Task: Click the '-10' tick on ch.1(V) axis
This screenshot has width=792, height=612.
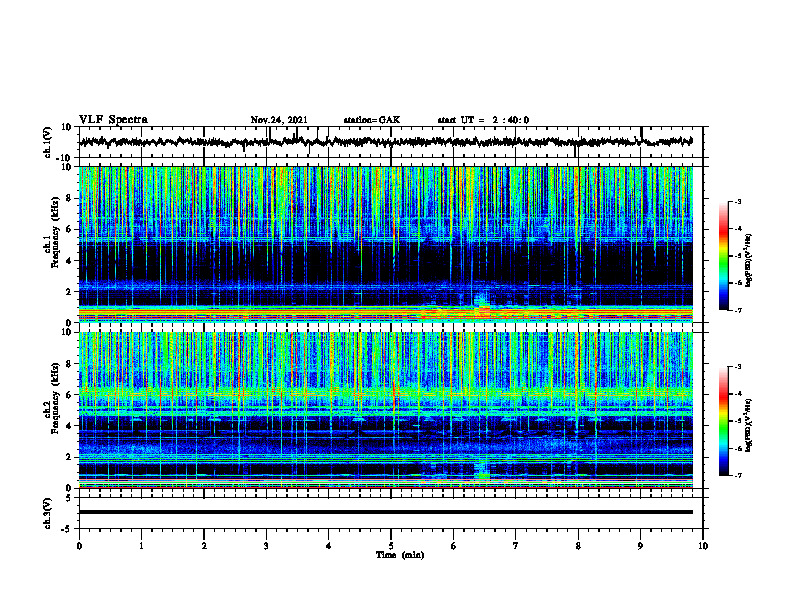Action: point(65,158)
